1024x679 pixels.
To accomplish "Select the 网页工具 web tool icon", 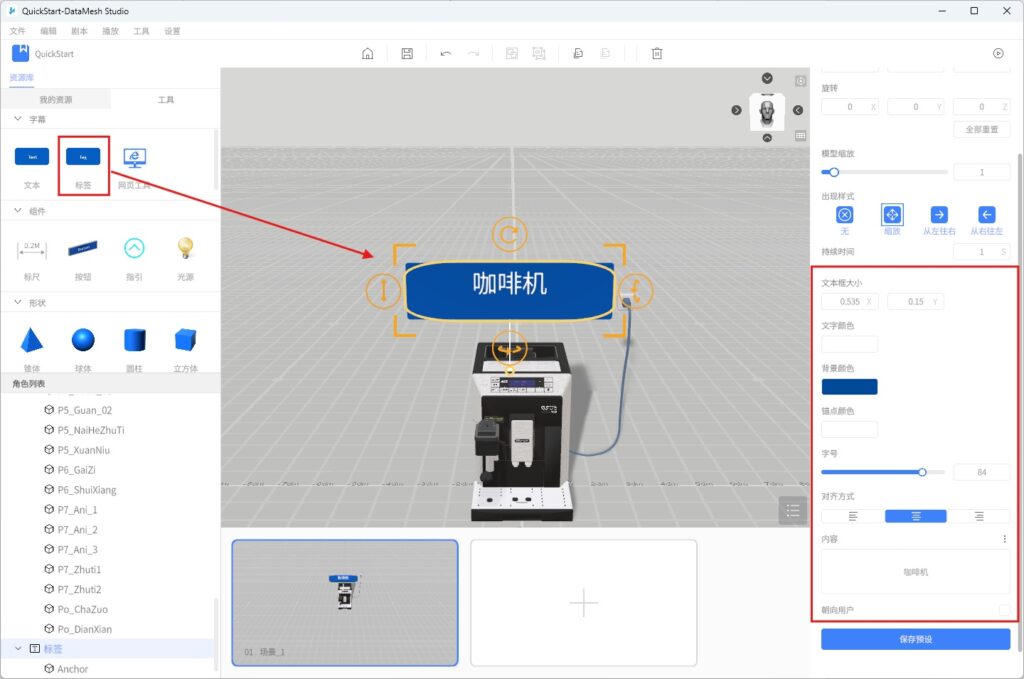I will pos(134,158).
